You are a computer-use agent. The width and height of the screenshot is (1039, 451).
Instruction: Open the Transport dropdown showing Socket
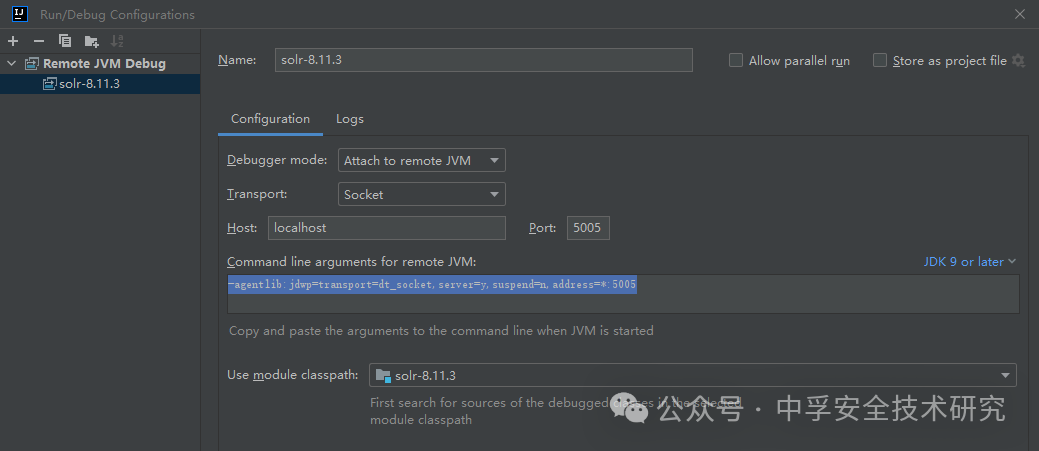[x=421, y=195]
